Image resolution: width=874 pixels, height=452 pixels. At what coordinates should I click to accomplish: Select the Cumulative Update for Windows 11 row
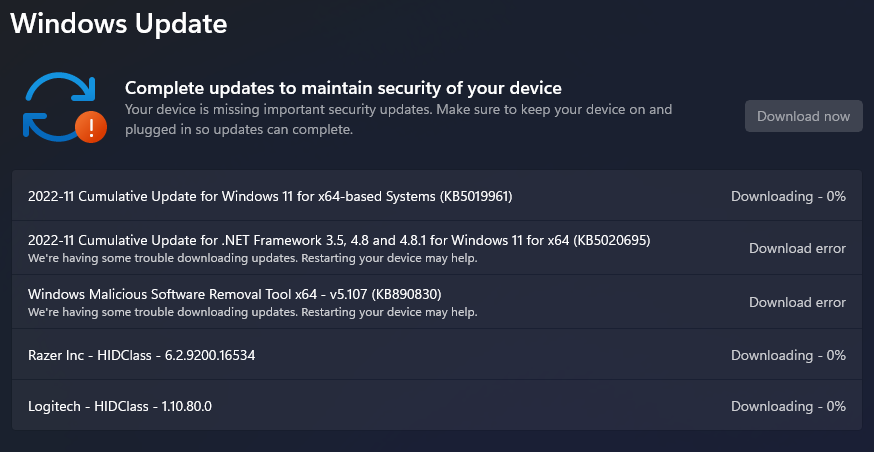(x=270, y=196)
